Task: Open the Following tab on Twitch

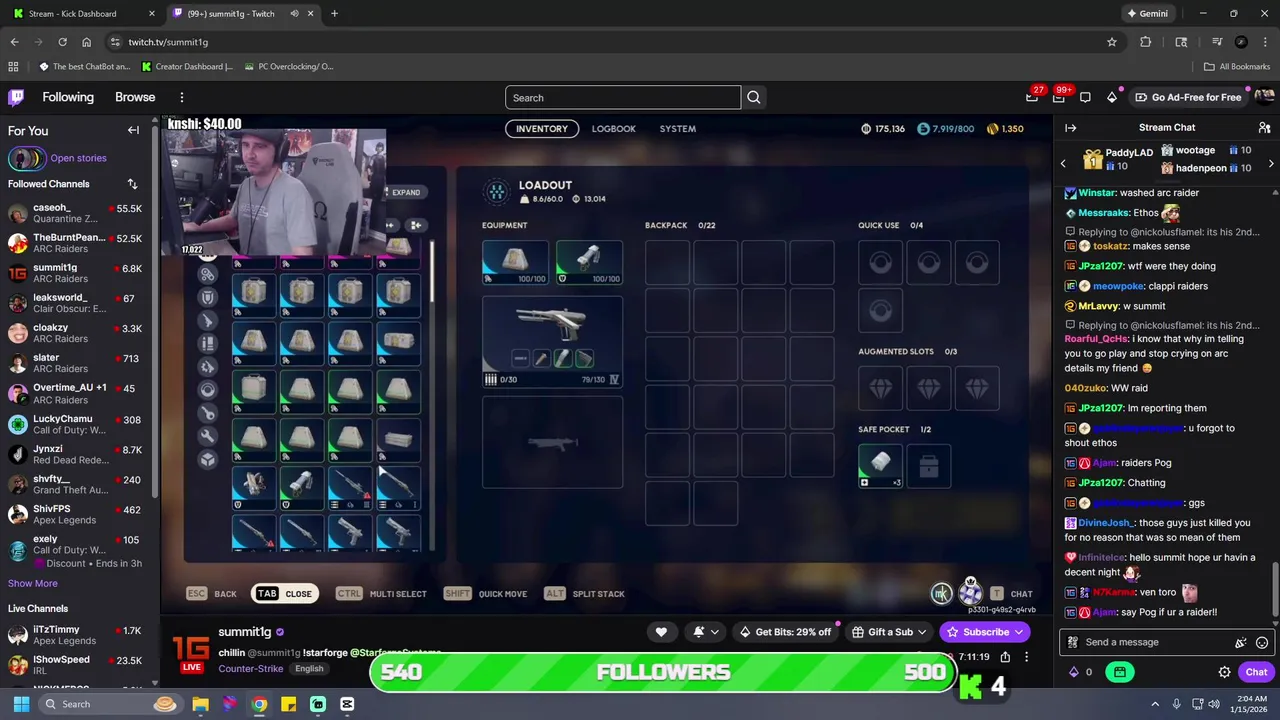Action: point(68,97)
